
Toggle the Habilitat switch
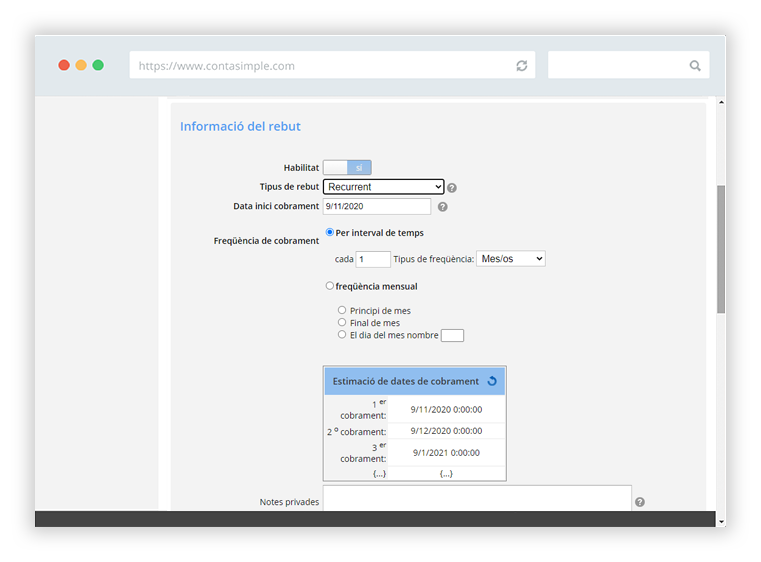point(347,167)
